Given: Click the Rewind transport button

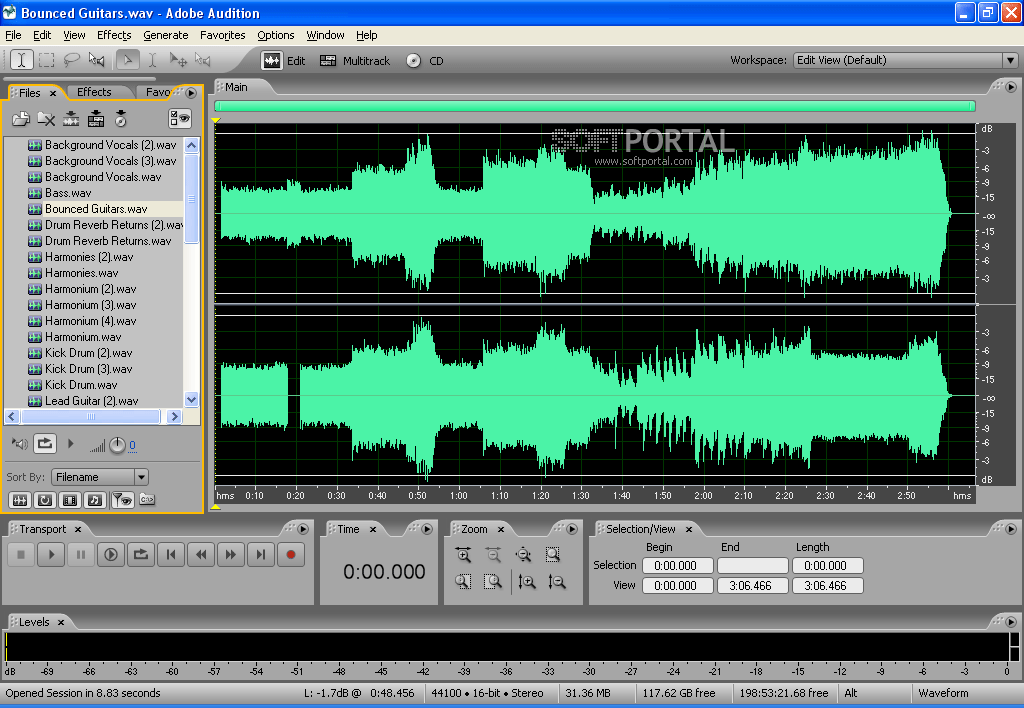Looking at the screenshot, I should 200,555.
